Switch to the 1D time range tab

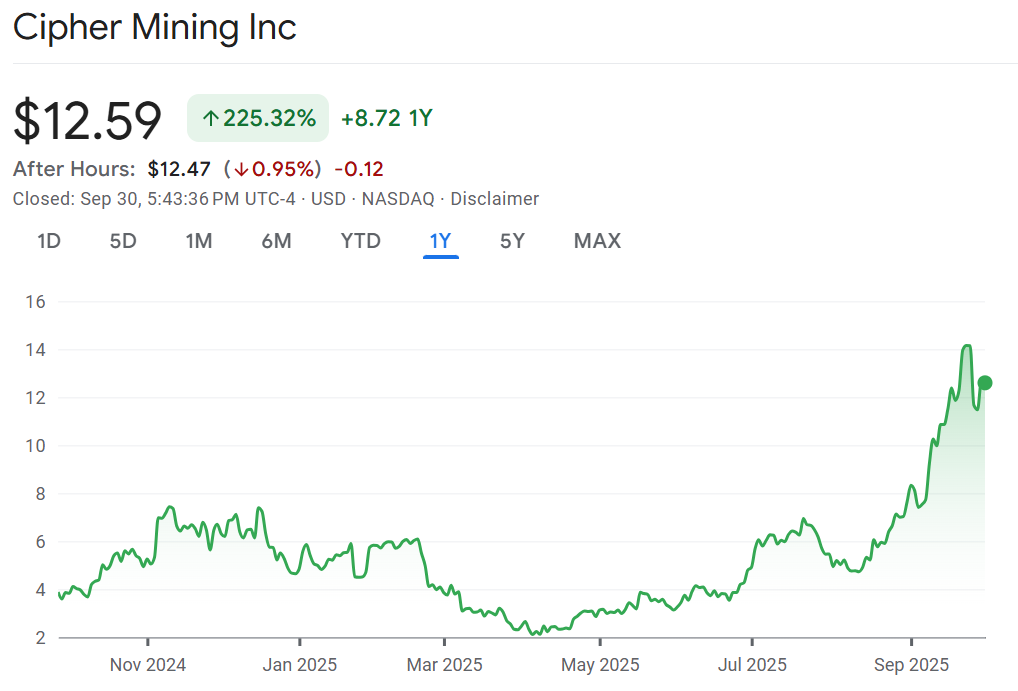tap(49, 241)
